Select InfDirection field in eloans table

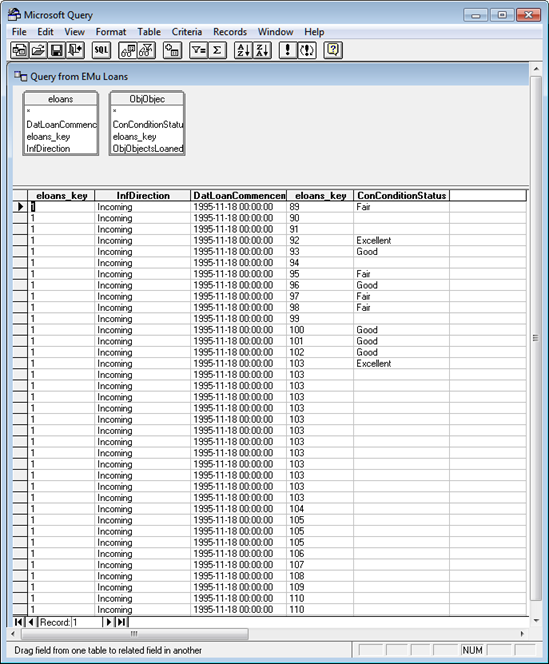click(x=48, y=149)
